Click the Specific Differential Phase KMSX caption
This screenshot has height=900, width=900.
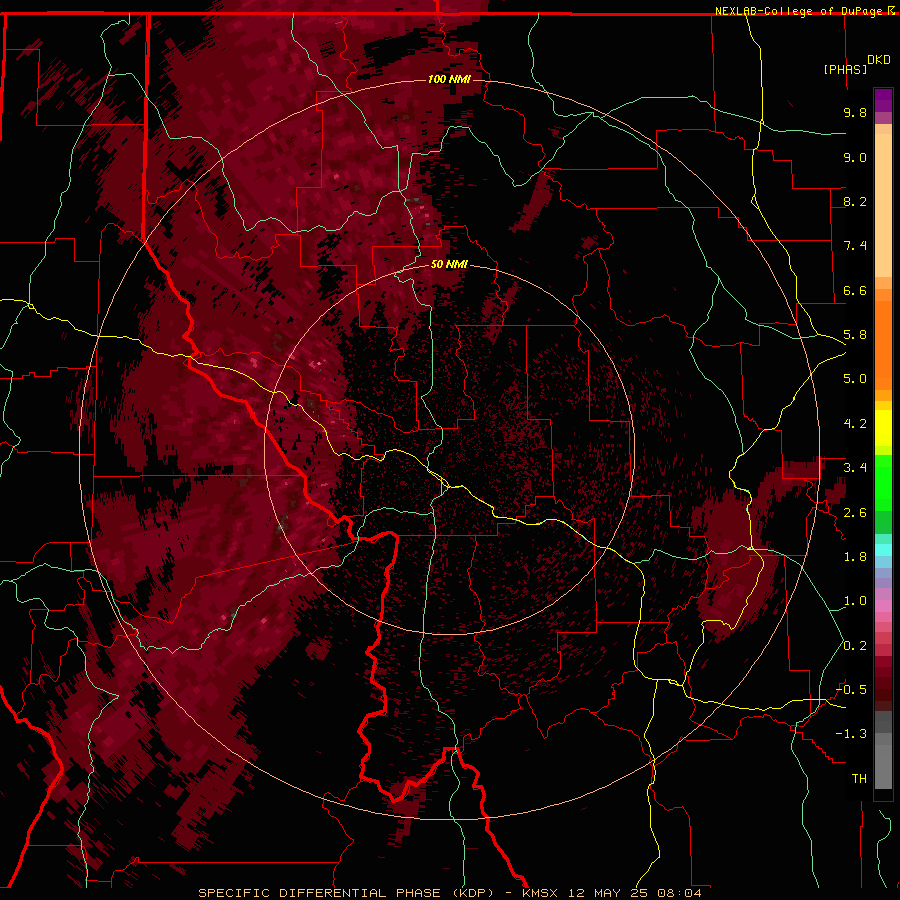tap(449, 893)
